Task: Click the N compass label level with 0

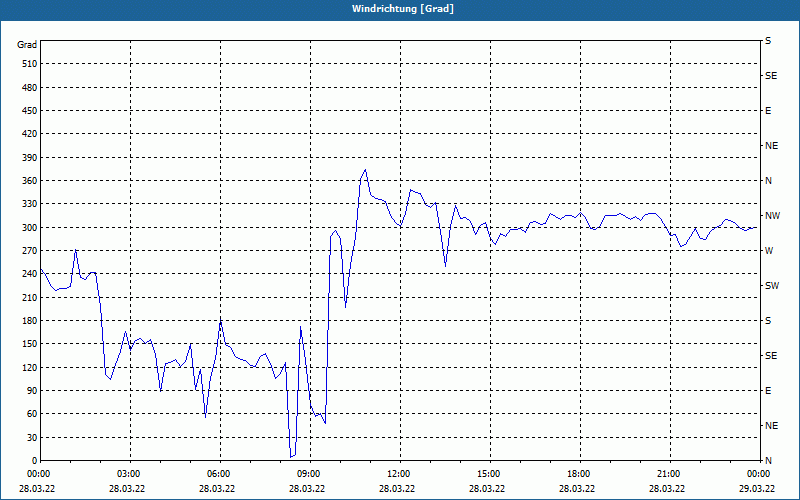Action: 768,461
